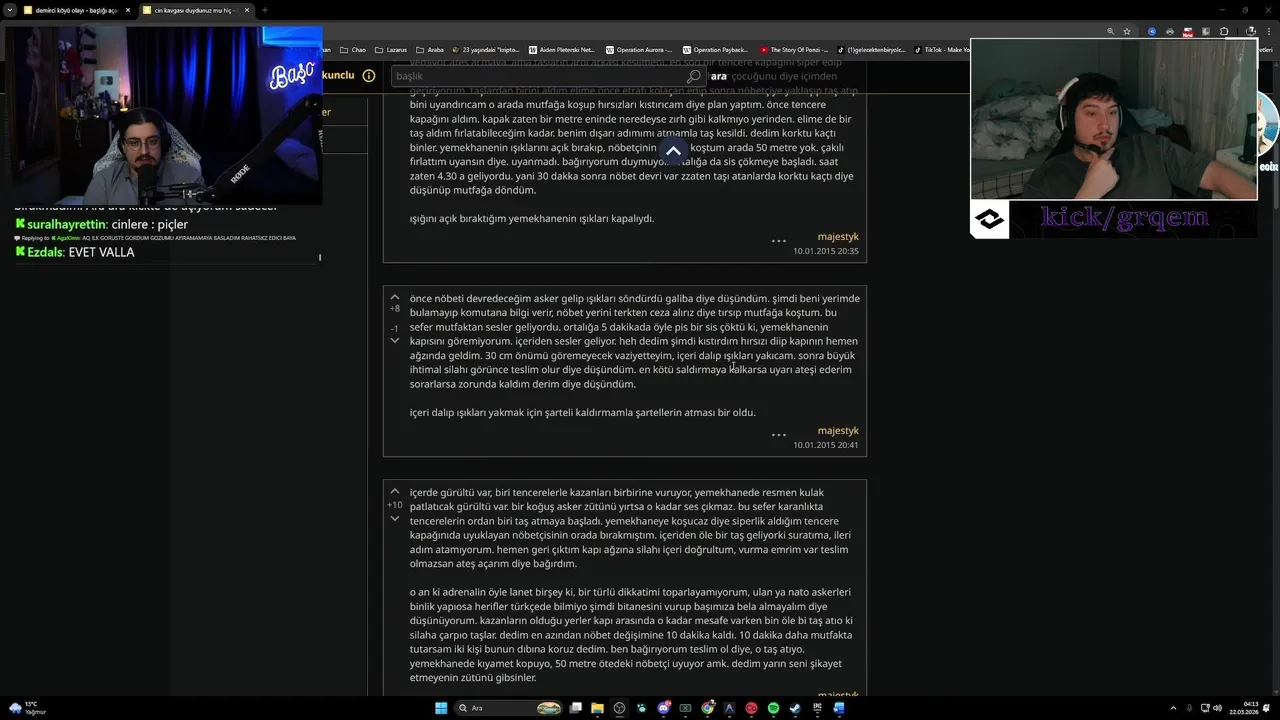Open the Windows Start menu
The image size is (1280, 720).
tap(441, 708)
